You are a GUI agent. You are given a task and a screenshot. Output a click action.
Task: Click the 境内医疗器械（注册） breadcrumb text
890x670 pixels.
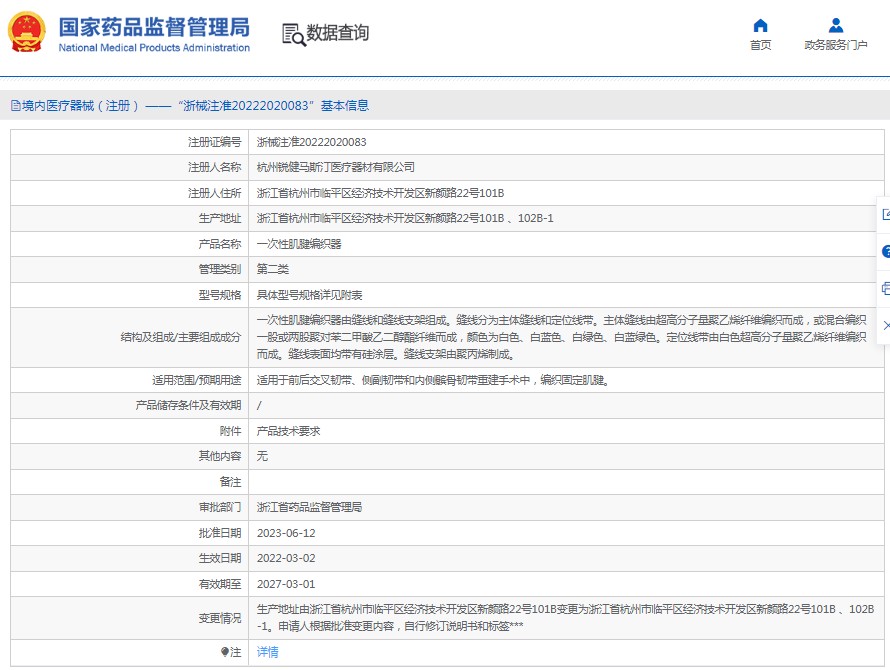[x=80, y=106]
